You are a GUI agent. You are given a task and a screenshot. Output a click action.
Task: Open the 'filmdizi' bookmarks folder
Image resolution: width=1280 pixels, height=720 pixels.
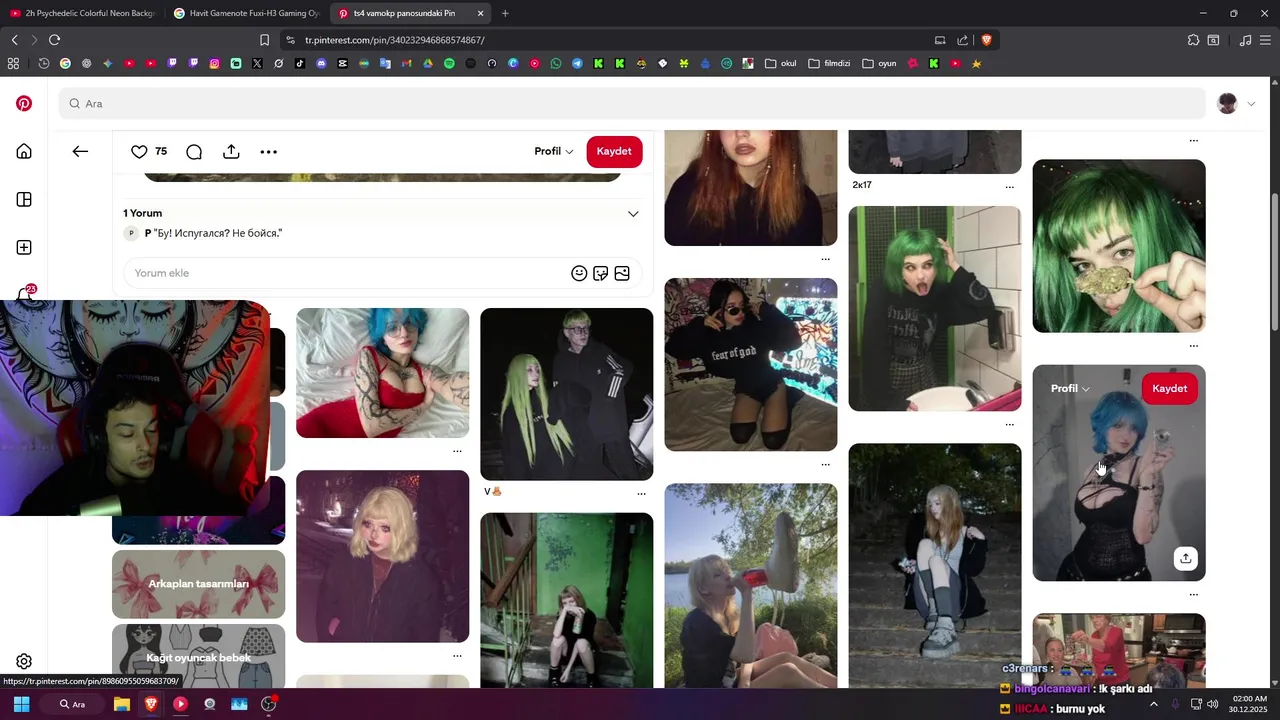[829, 63]
